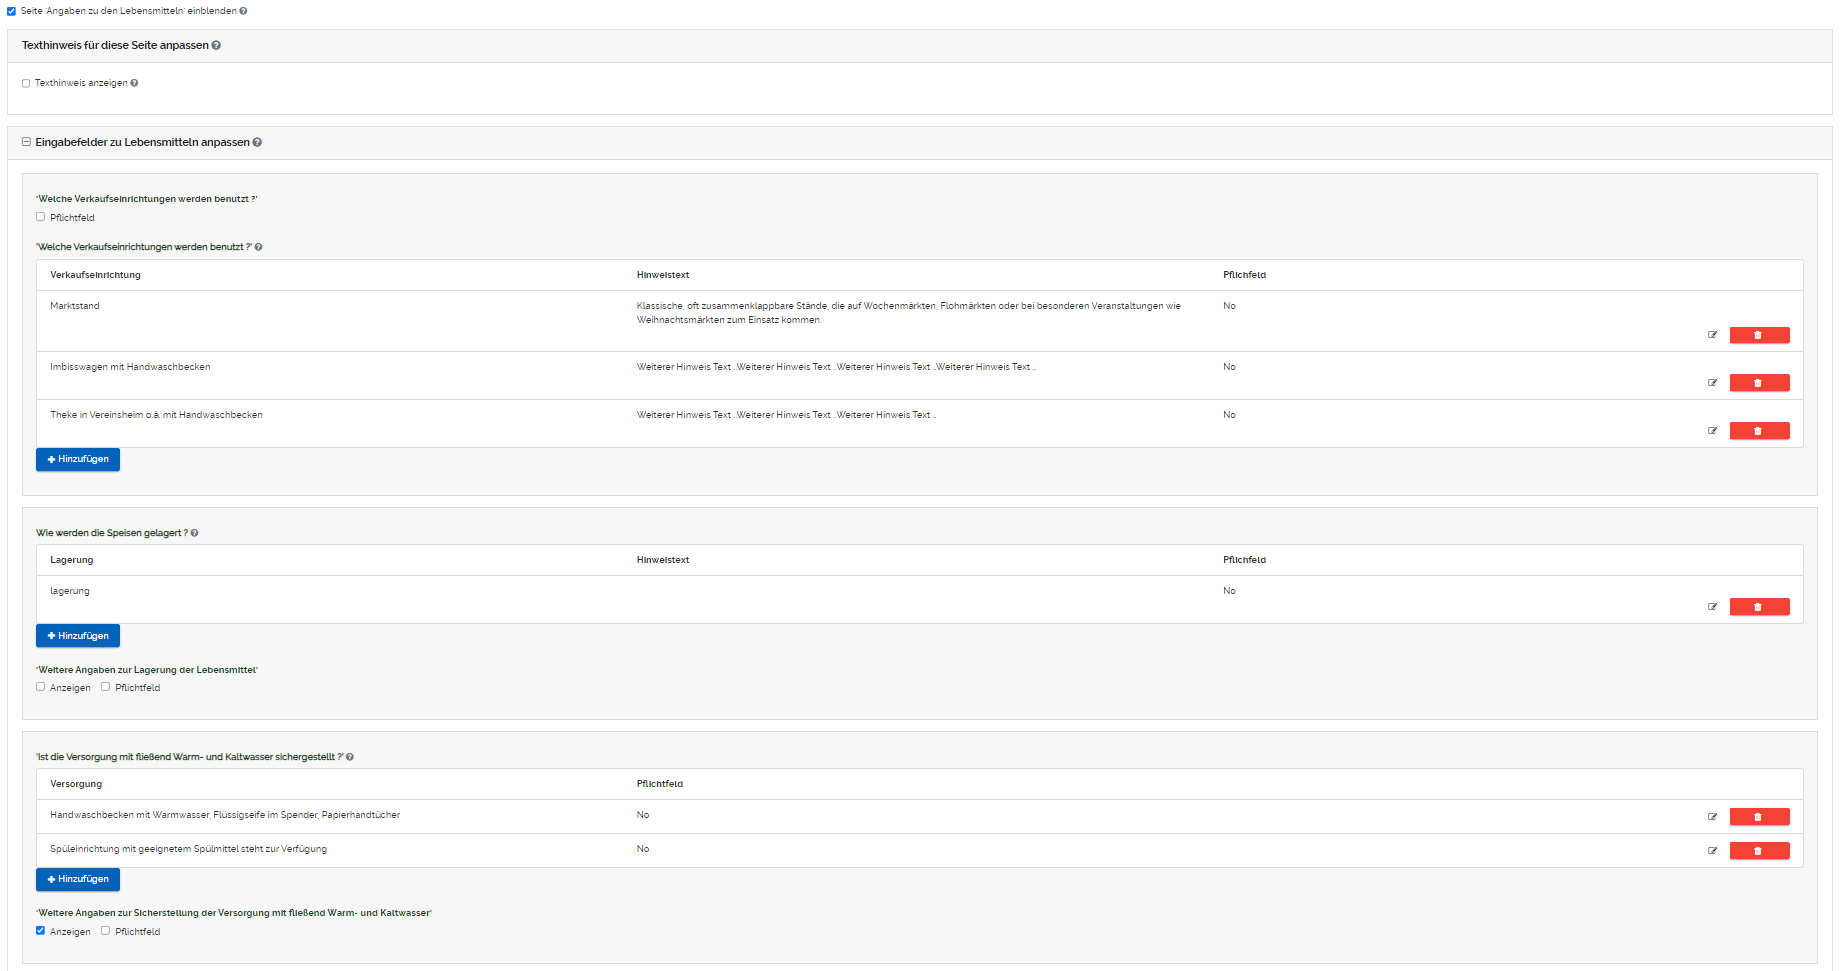Collapse 'Eingabefelder zu Lebensmitteln anpassen' section
1840x971 pixels.
(27, 142)
